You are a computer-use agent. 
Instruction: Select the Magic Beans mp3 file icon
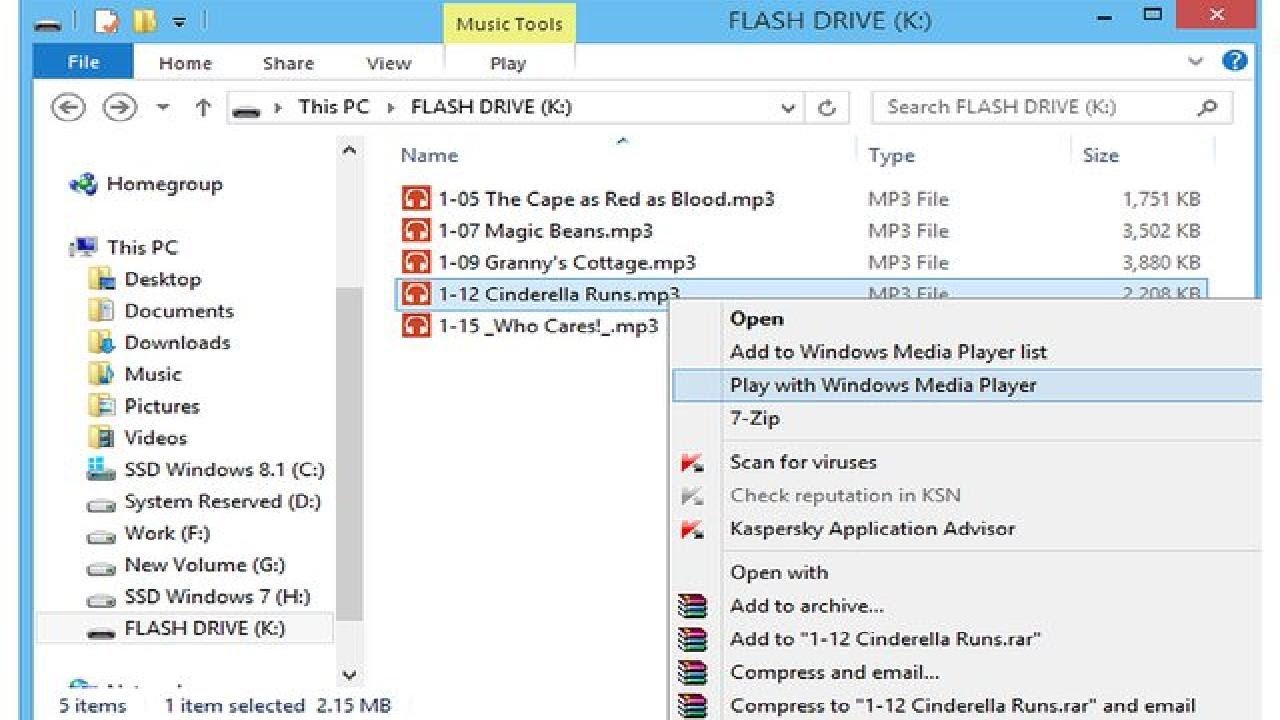pyautogui.click(x=415, y=231)
